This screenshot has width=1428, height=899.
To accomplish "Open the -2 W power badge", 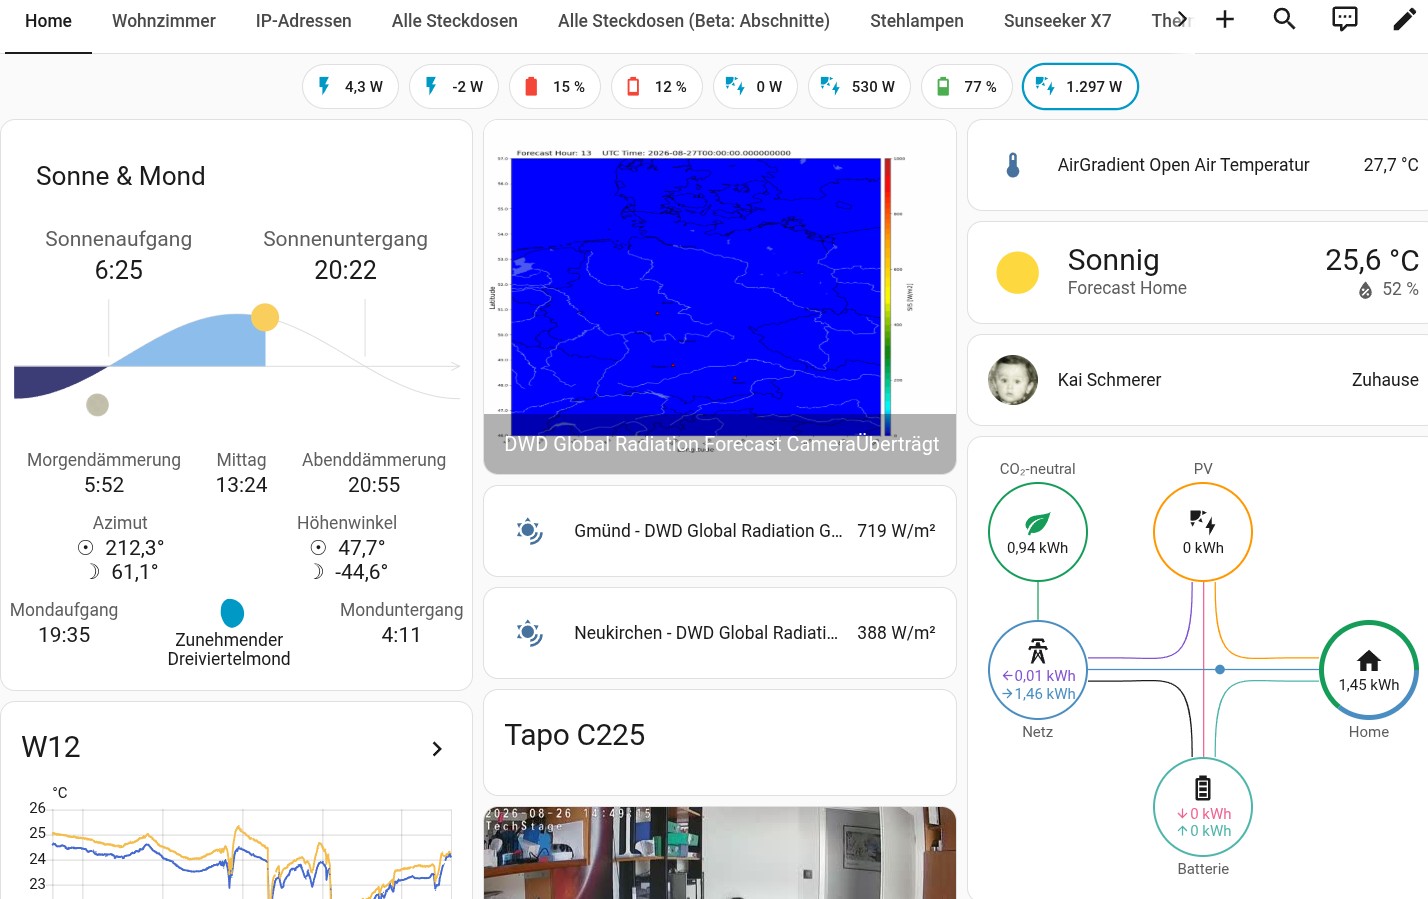I will click(x=454, y=86).
